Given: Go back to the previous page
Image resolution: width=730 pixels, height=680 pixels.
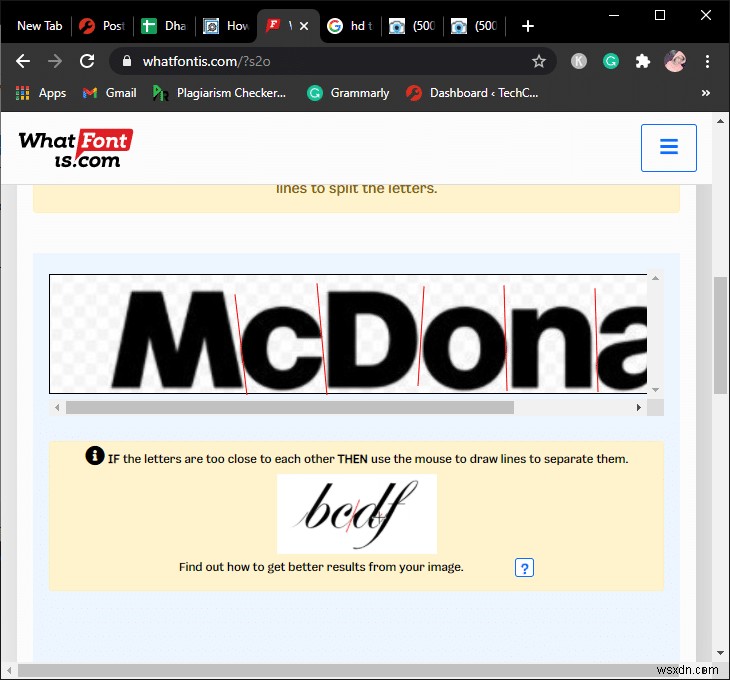Looking at the screenshot, I should click(23, 61).
